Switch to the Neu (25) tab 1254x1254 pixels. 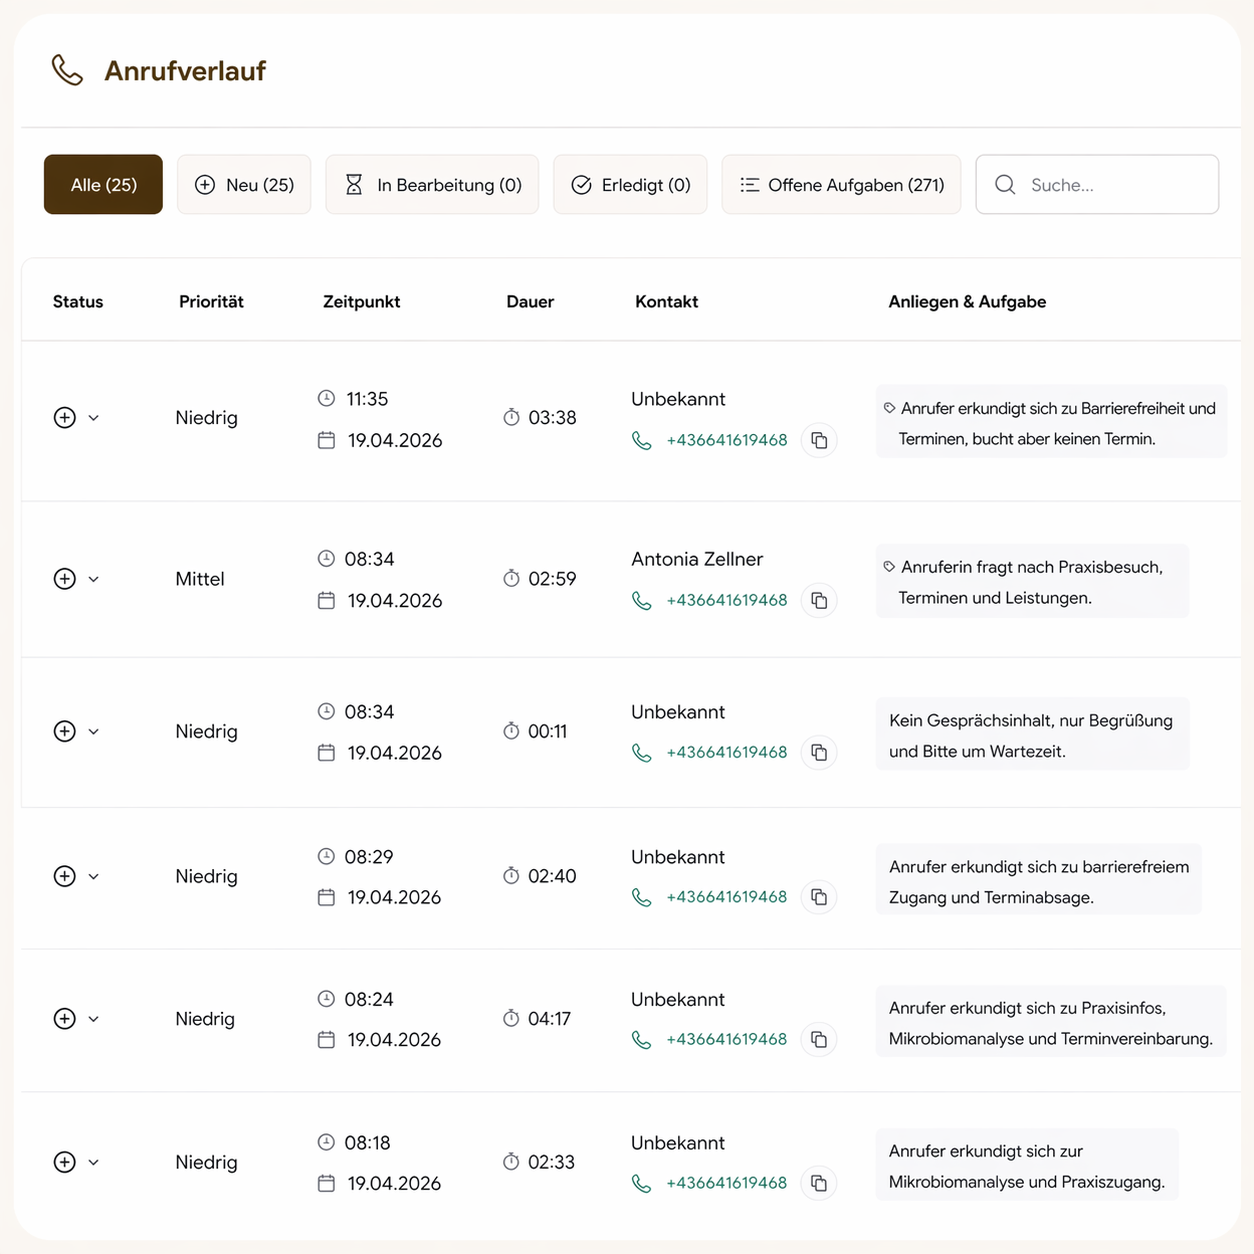[244, 184]
